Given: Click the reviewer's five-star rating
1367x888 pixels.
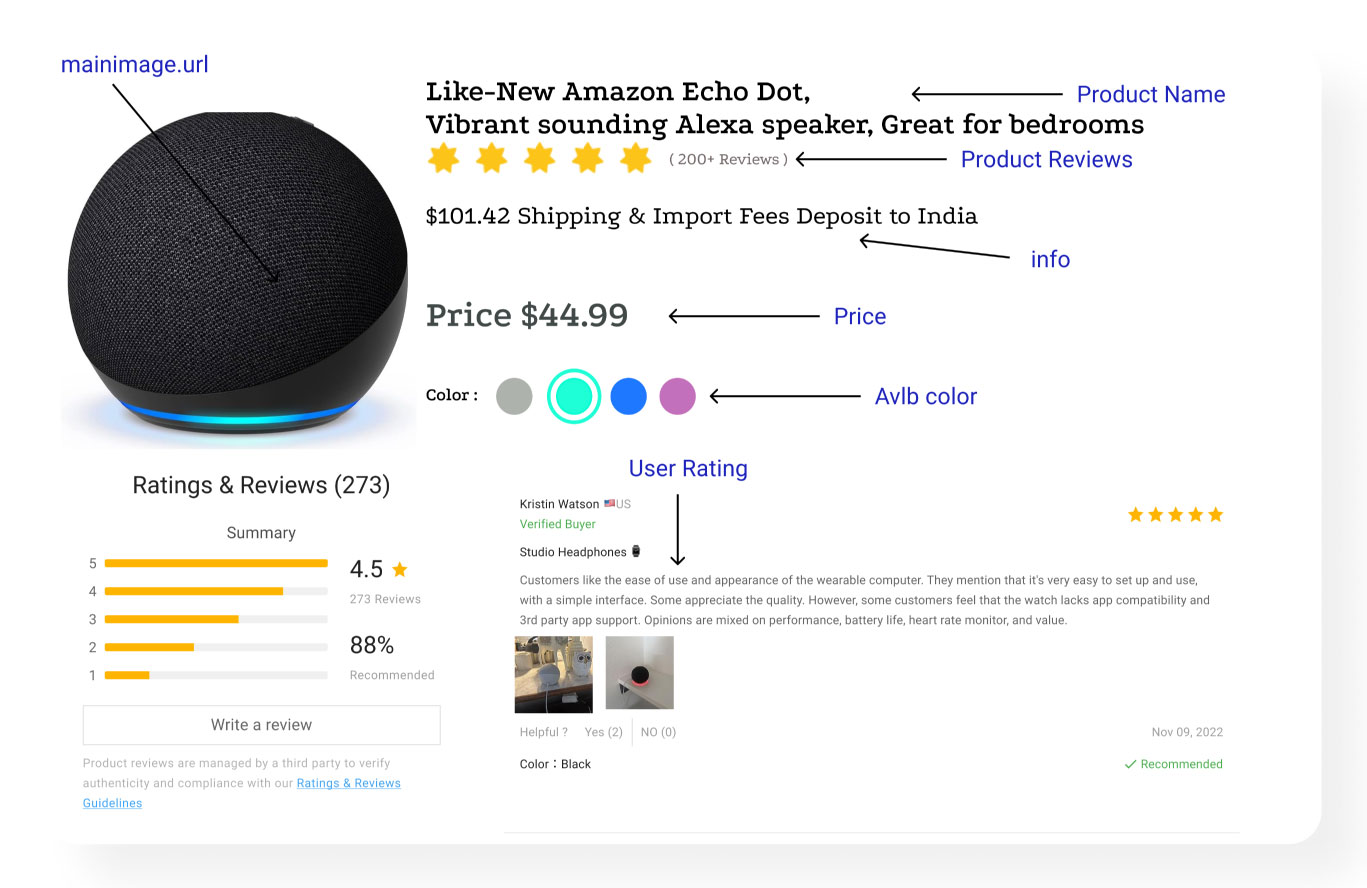Looking at the screenshot, I should click(1175, 515).
